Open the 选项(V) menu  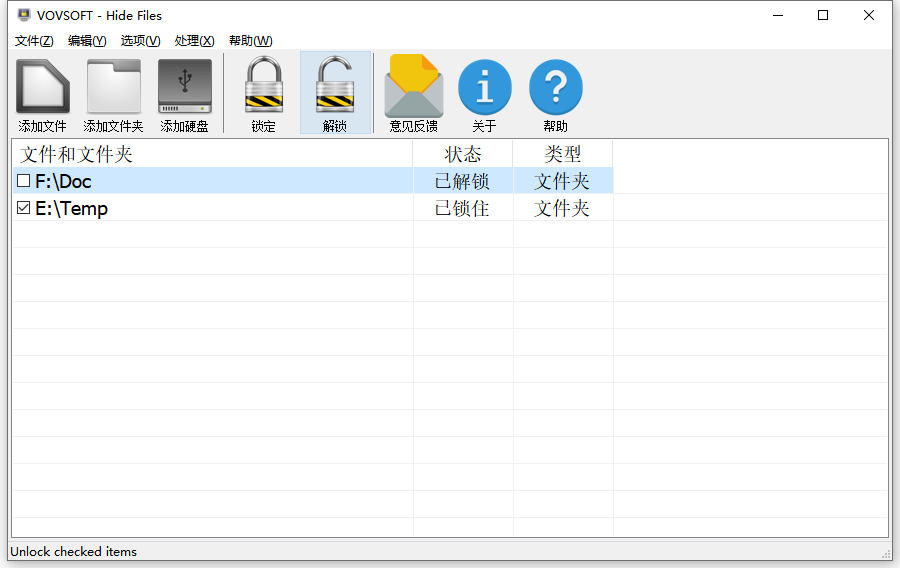[141, 41]
